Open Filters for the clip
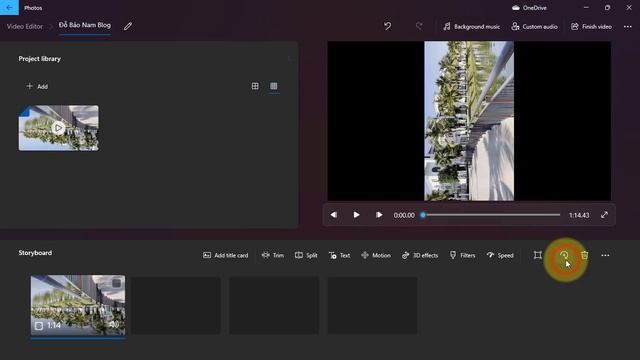Image resolution: width=640 pixels, height=360 pixels. point(462,256)
